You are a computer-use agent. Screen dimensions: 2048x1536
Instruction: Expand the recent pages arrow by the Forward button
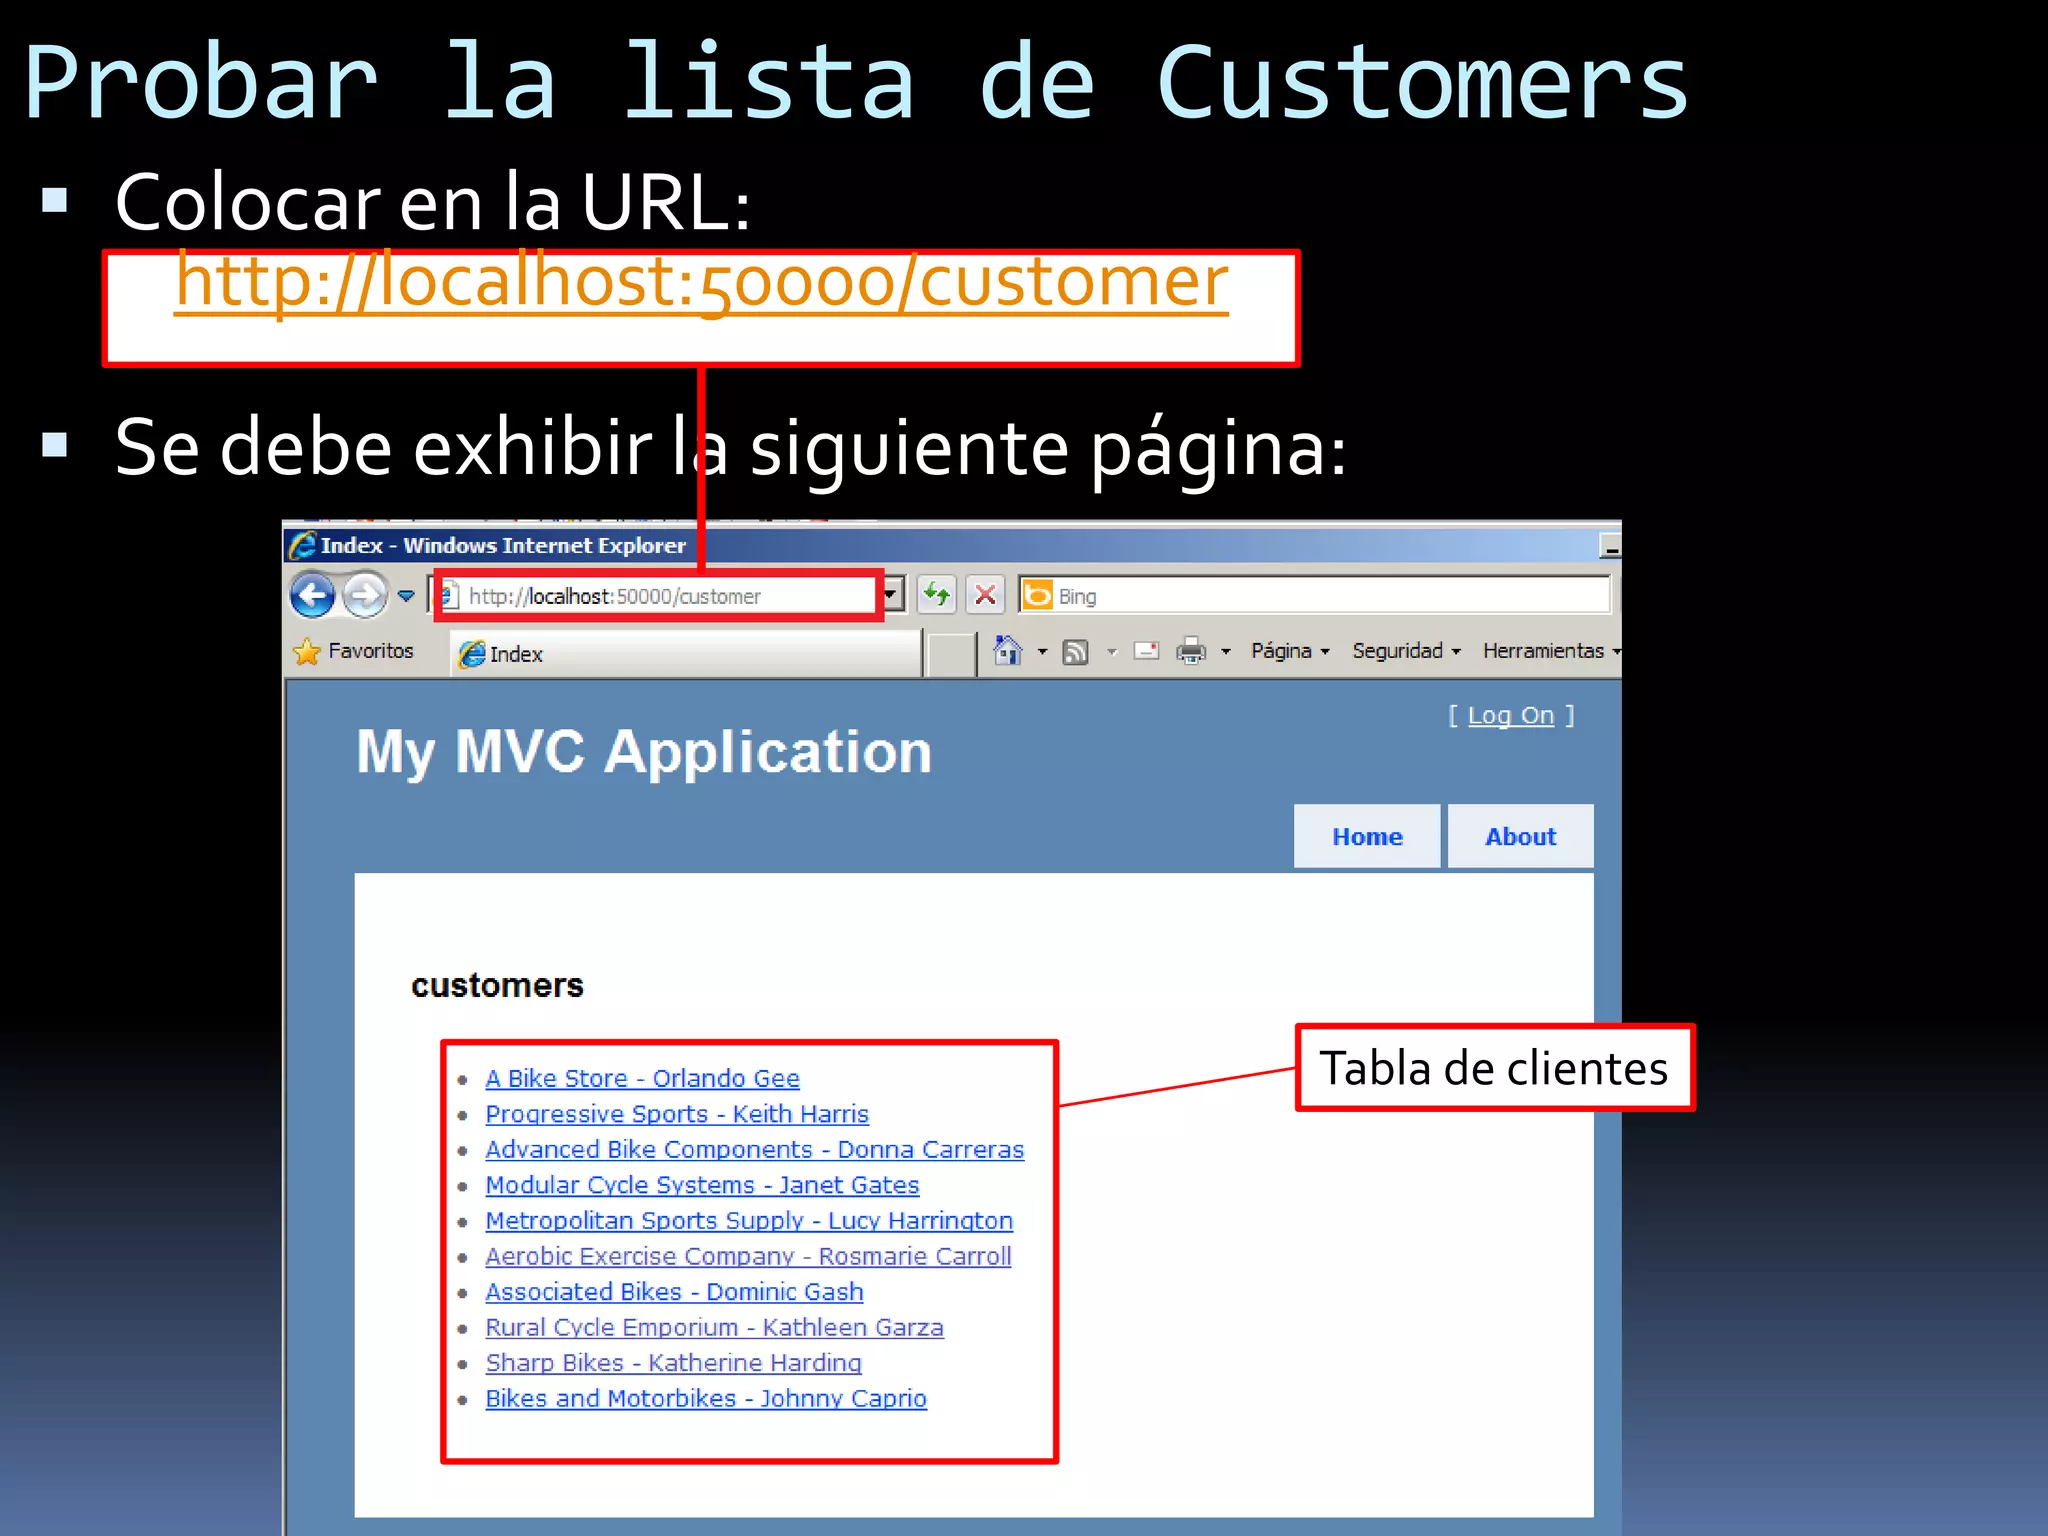pos(406,596)
